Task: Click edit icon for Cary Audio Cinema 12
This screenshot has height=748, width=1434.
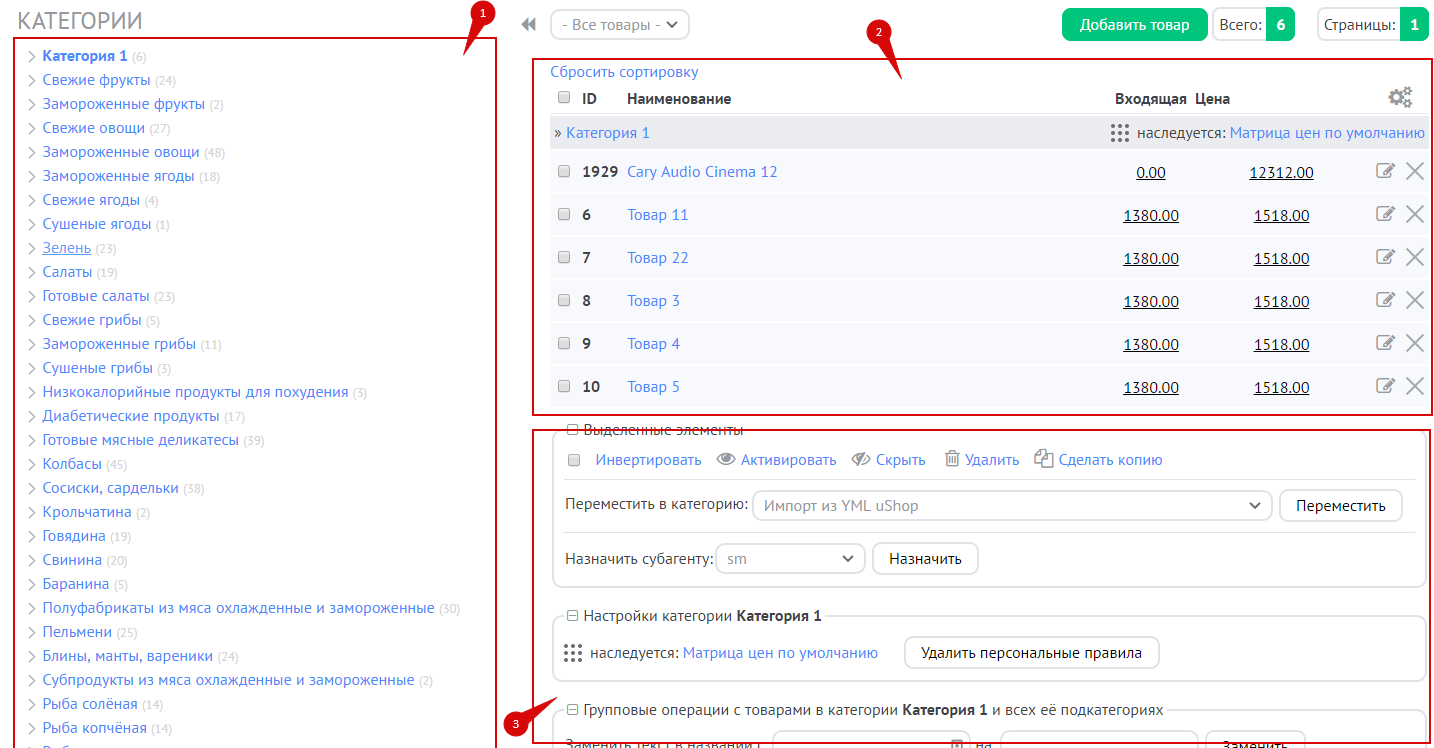Action: point(1385,171)
